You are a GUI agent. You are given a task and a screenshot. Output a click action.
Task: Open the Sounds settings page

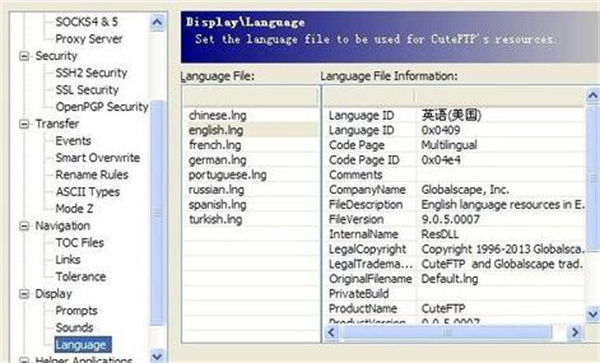pyautogui.click(x=74, y=327)
